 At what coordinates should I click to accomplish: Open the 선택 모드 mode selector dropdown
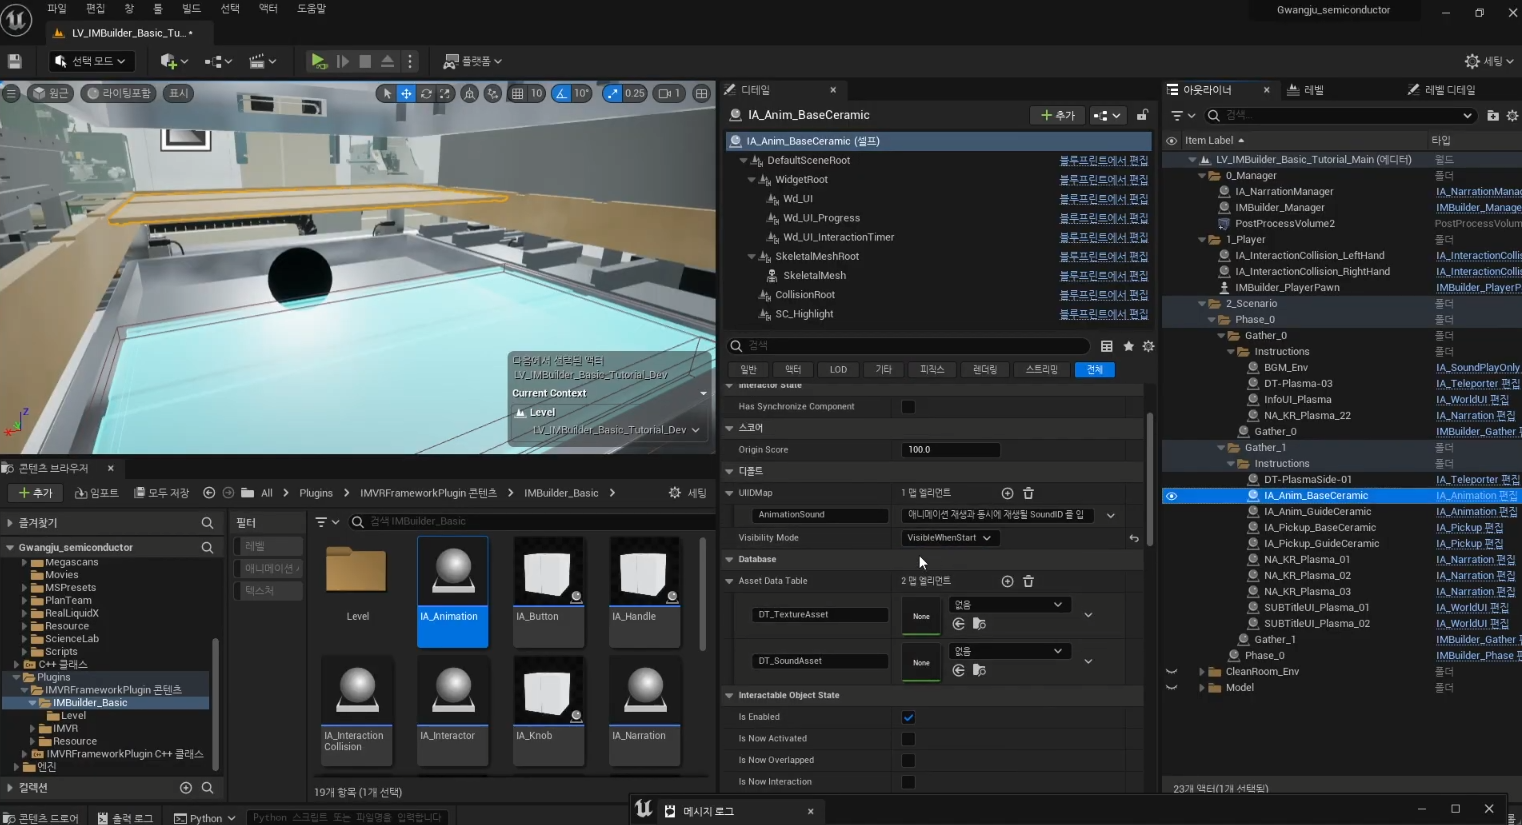pos(93,60)
